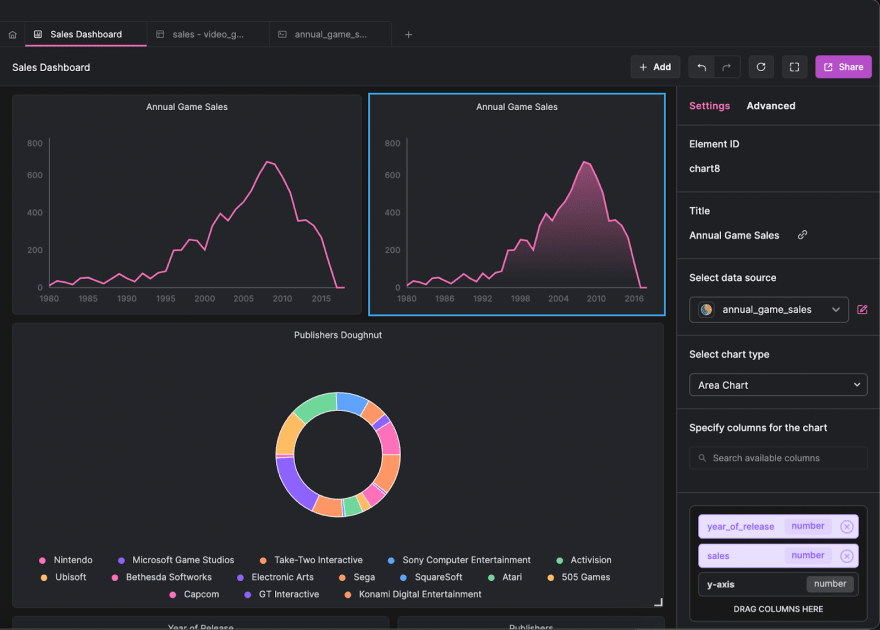Image resolution: width=880 pixels, height=630 pixels.
Task: Toggle Electronic Arts legend entry
Action: point(275,577)
